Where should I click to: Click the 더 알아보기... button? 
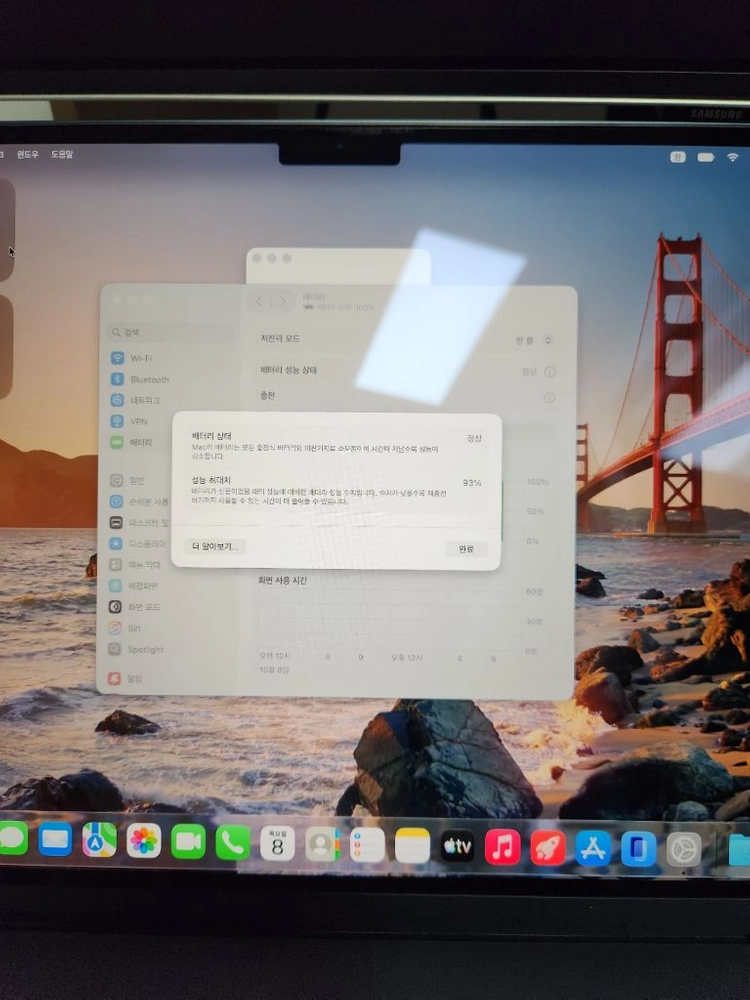215,547
